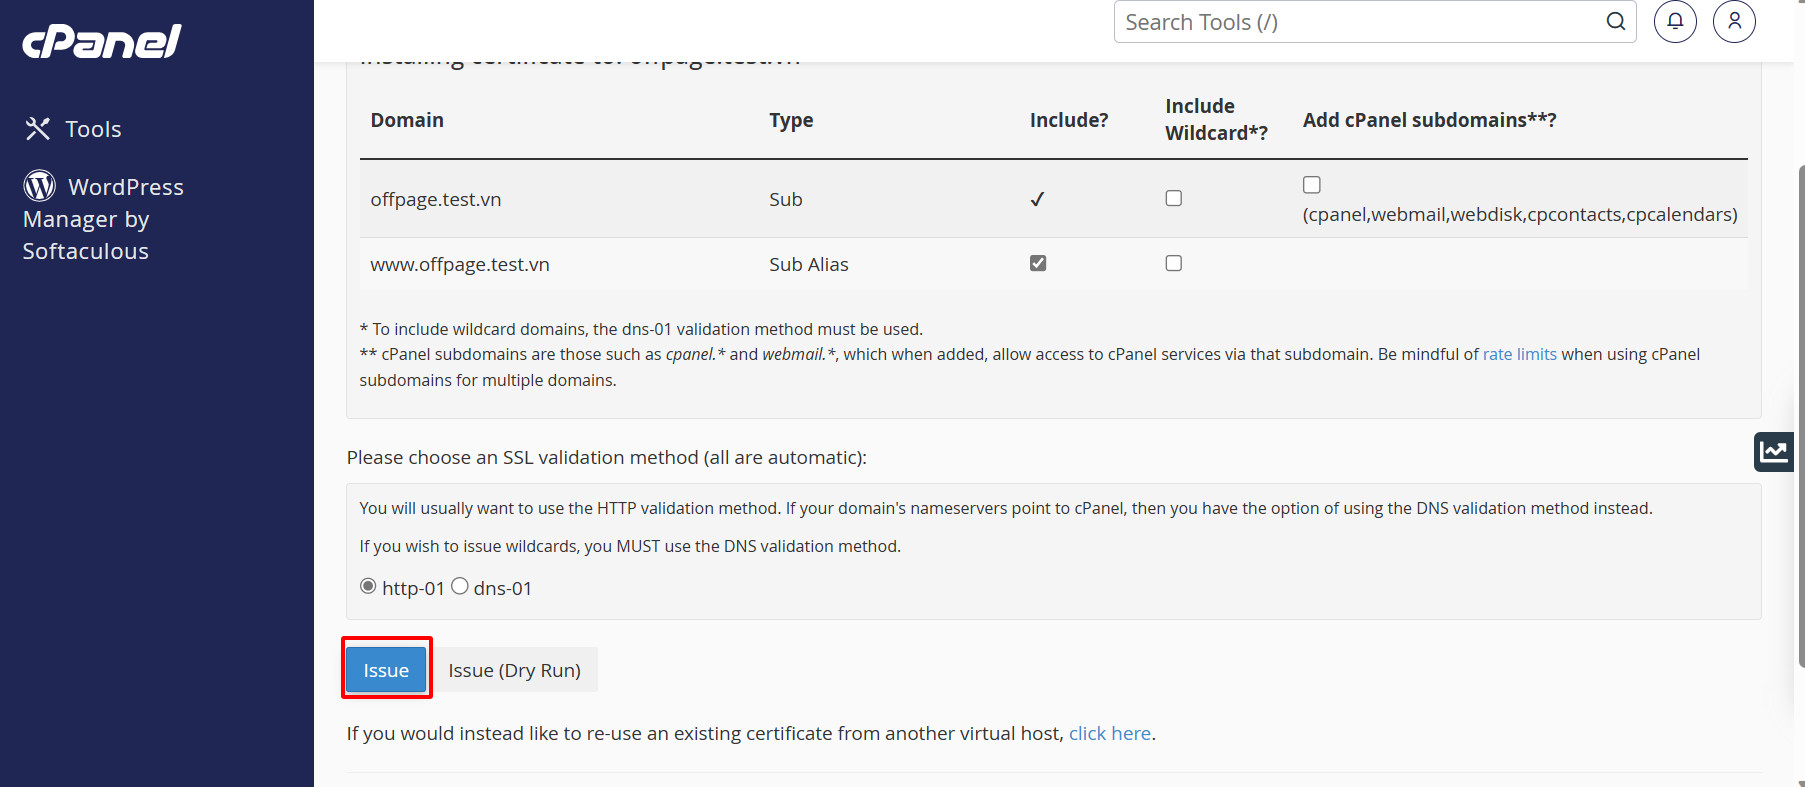Select the http-01 validation method

368,586
